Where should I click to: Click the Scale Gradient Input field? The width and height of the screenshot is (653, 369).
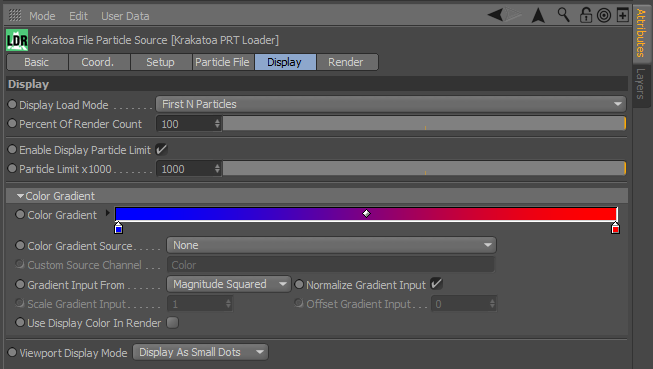(x=200, y=304)
